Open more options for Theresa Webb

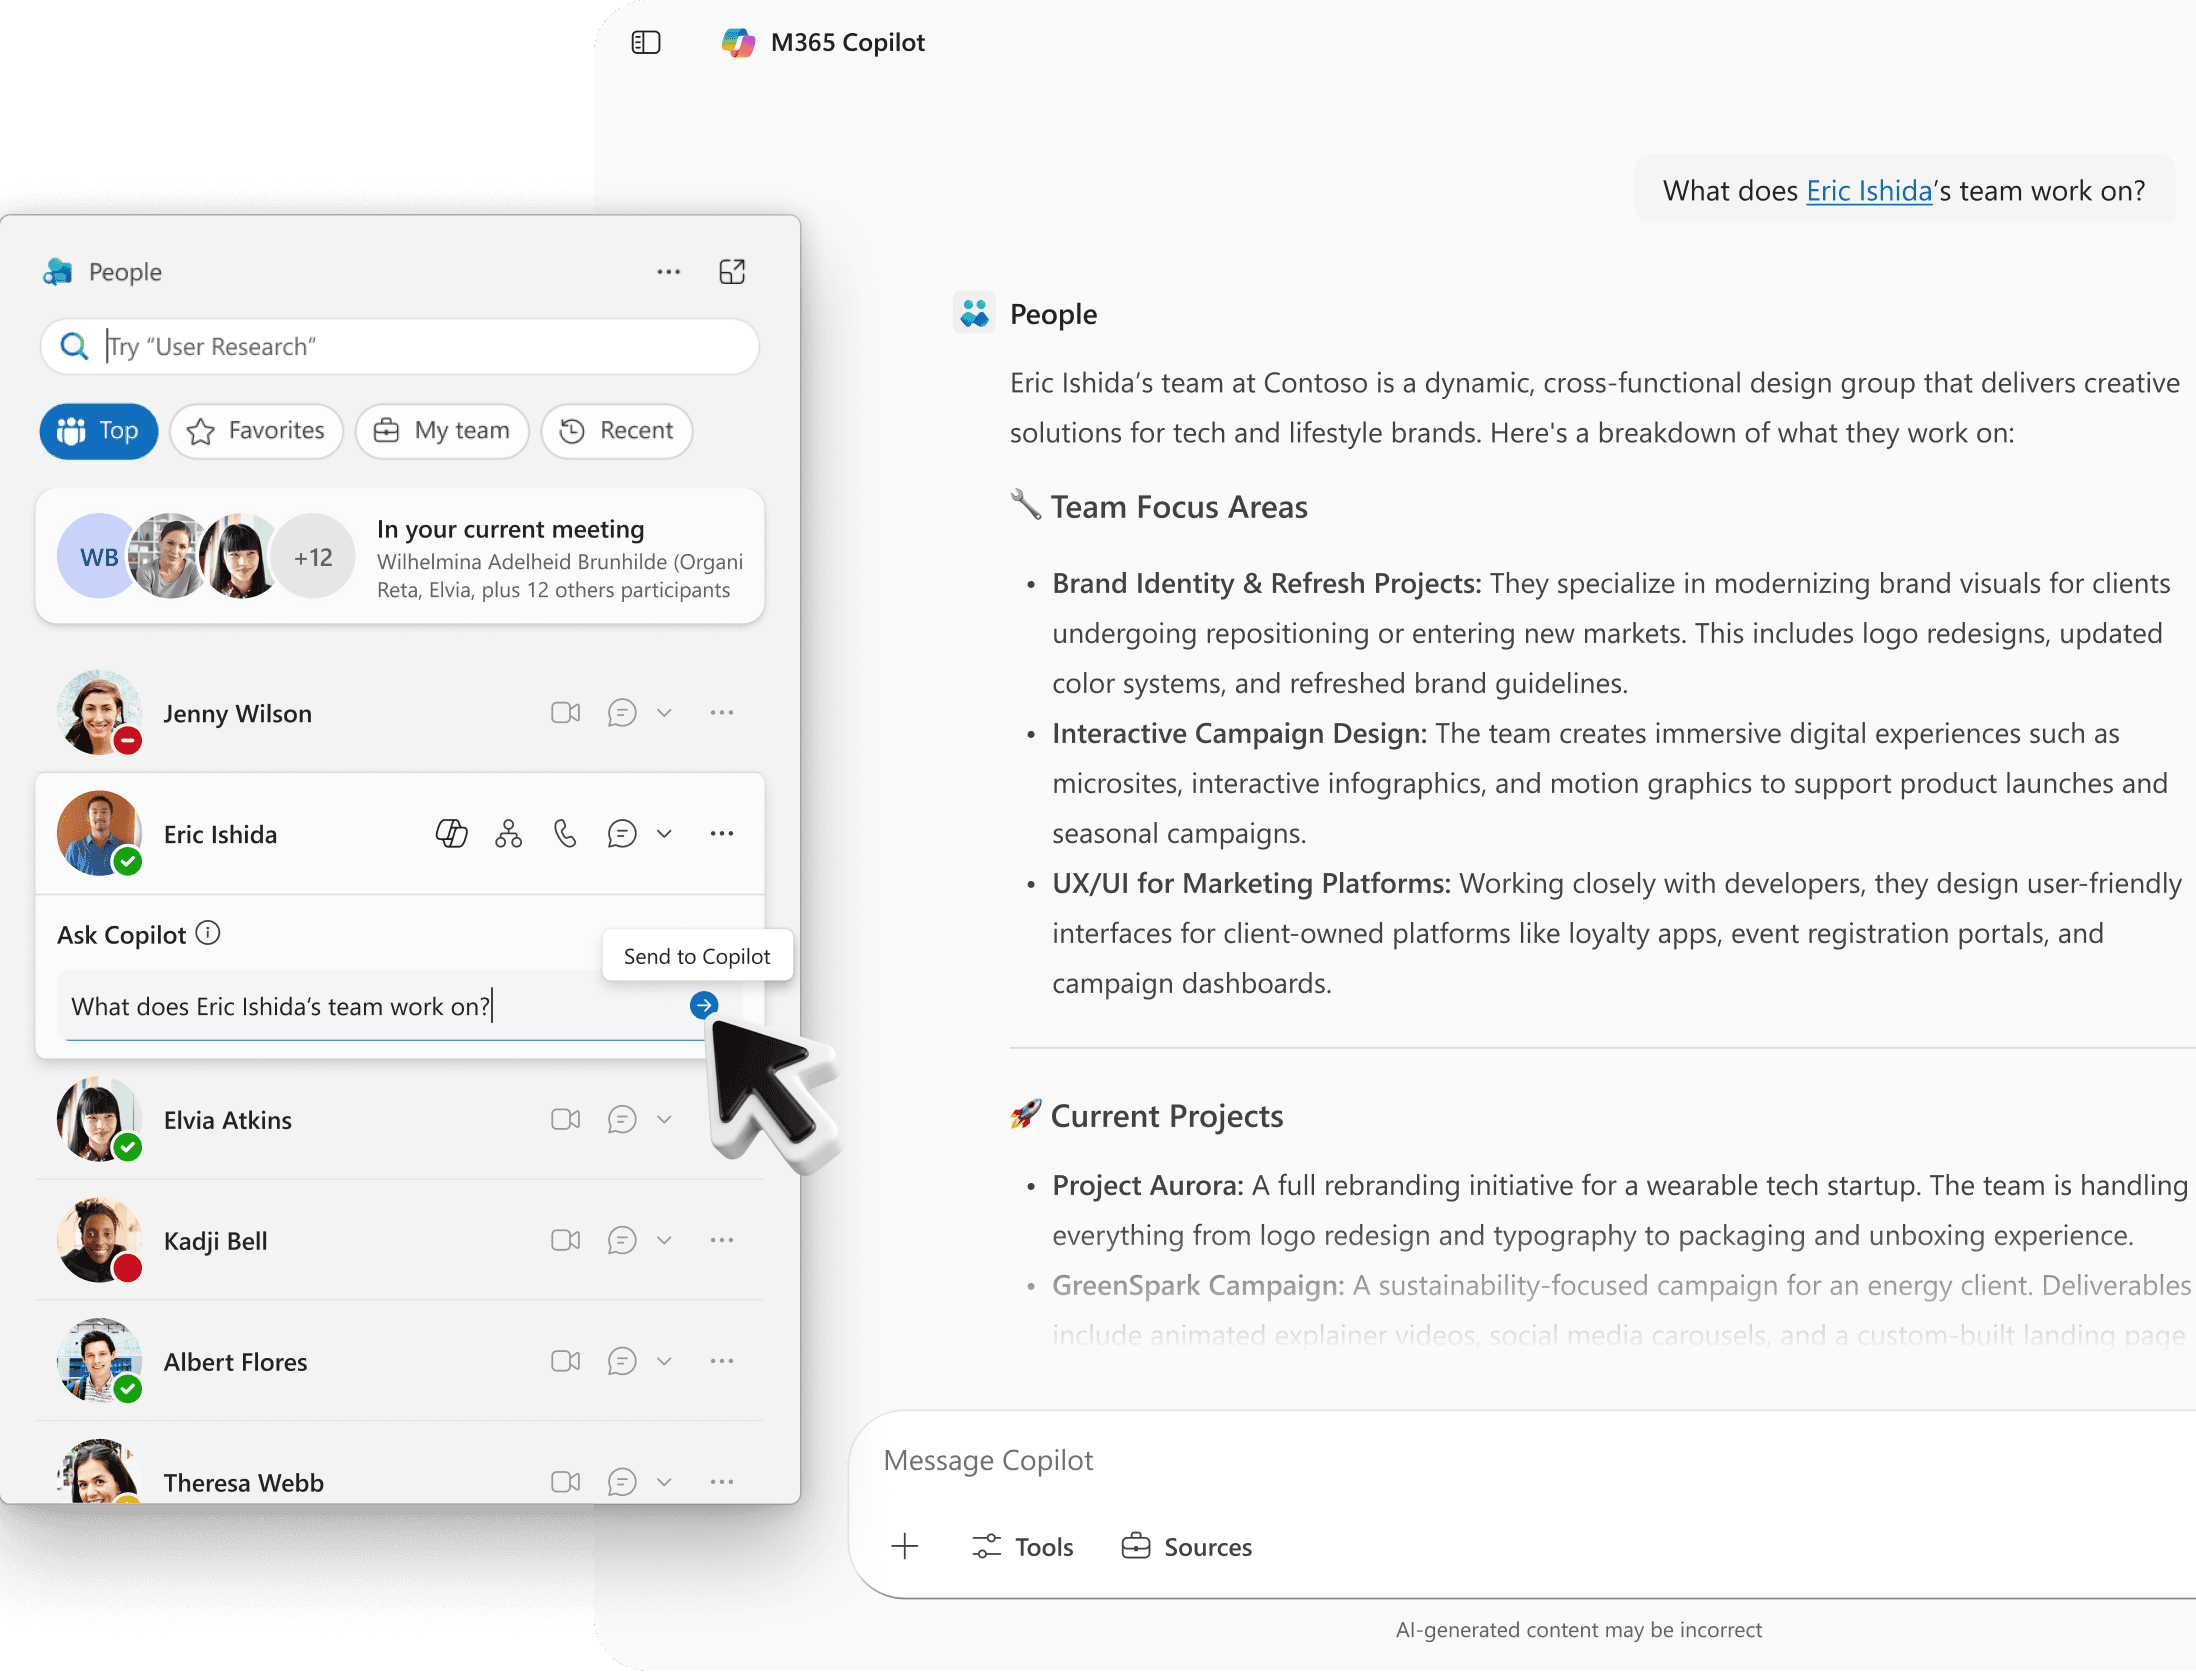coord(722,1483)
